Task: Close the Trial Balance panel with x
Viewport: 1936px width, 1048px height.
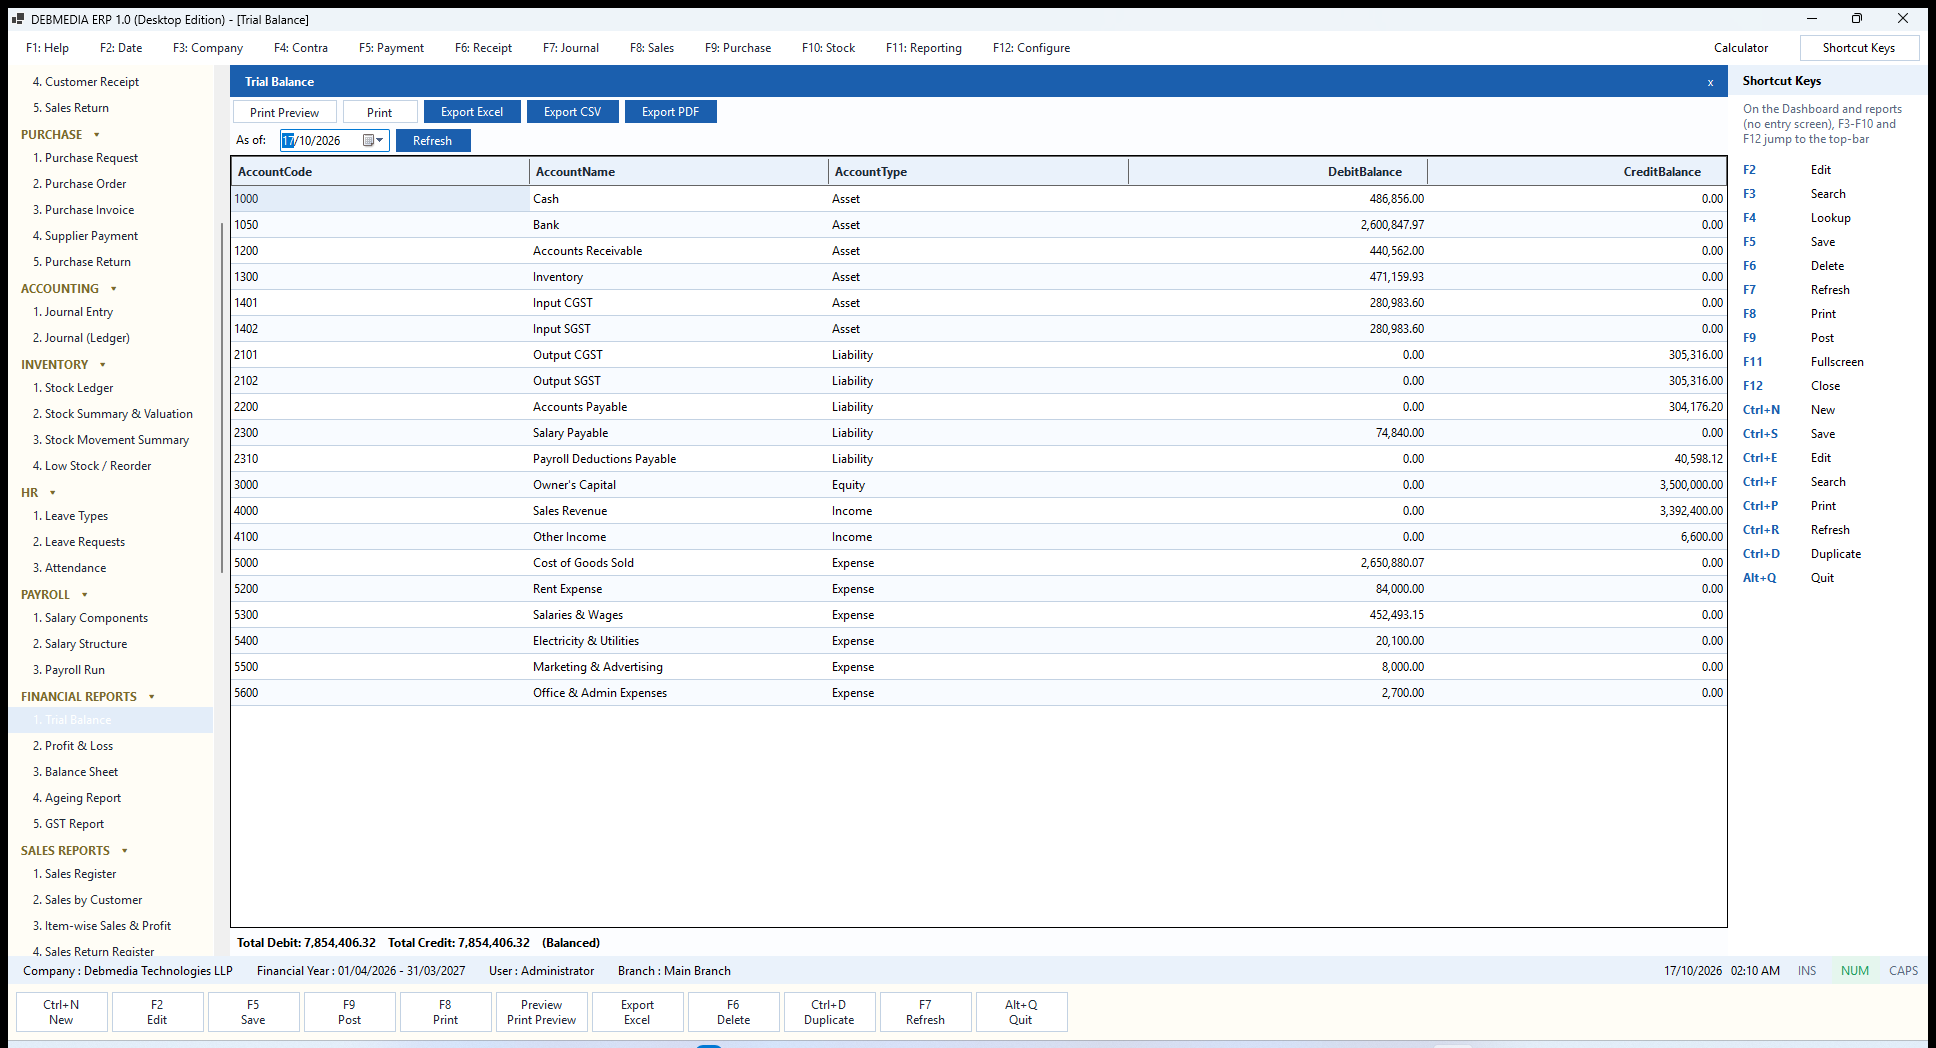Action: [x=1710, y=82]
